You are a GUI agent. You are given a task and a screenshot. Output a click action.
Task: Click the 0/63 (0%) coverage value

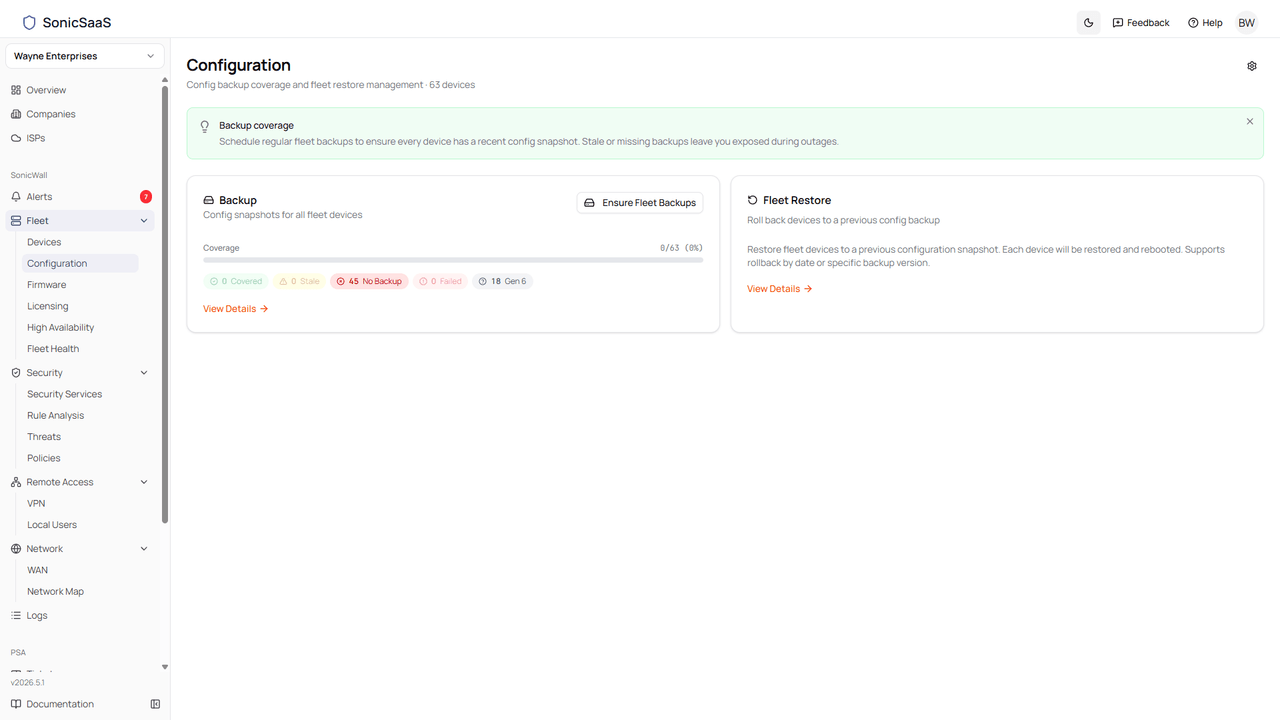[681, 248]
